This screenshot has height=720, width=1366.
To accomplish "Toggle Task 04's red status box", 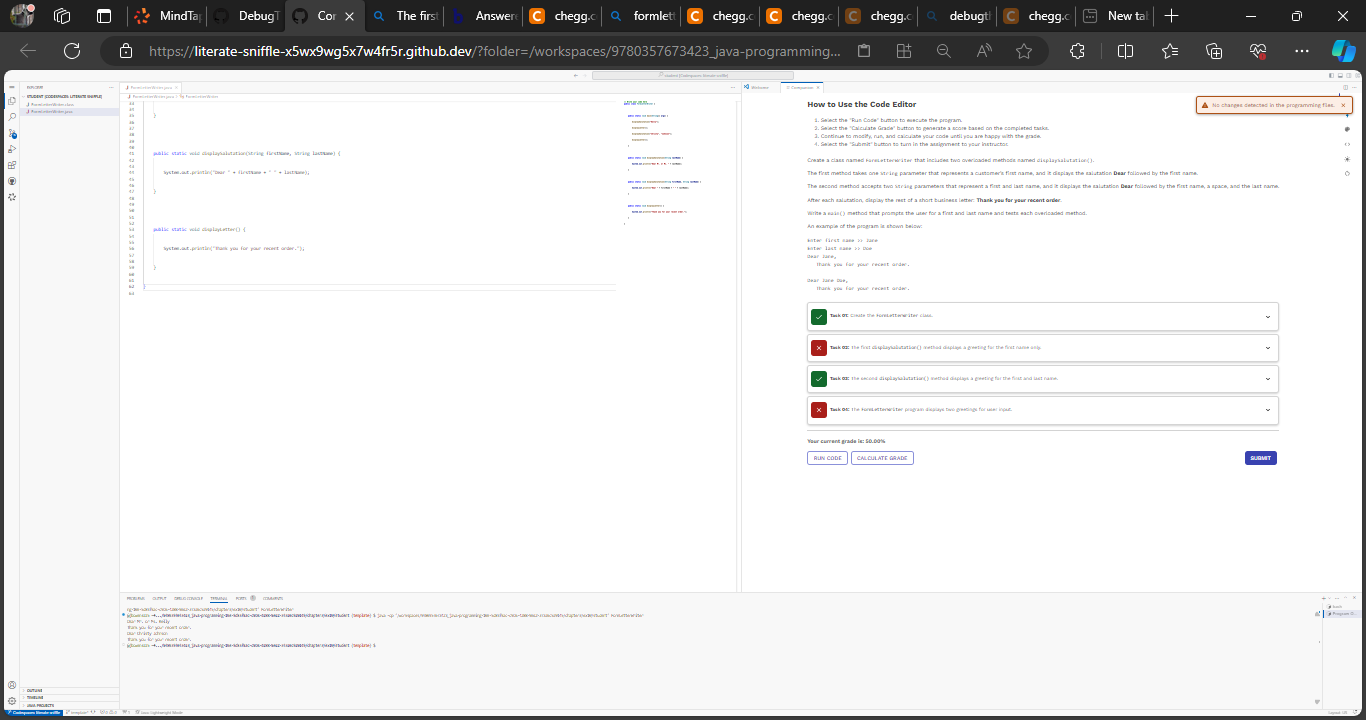I will (x=819, y=410).
